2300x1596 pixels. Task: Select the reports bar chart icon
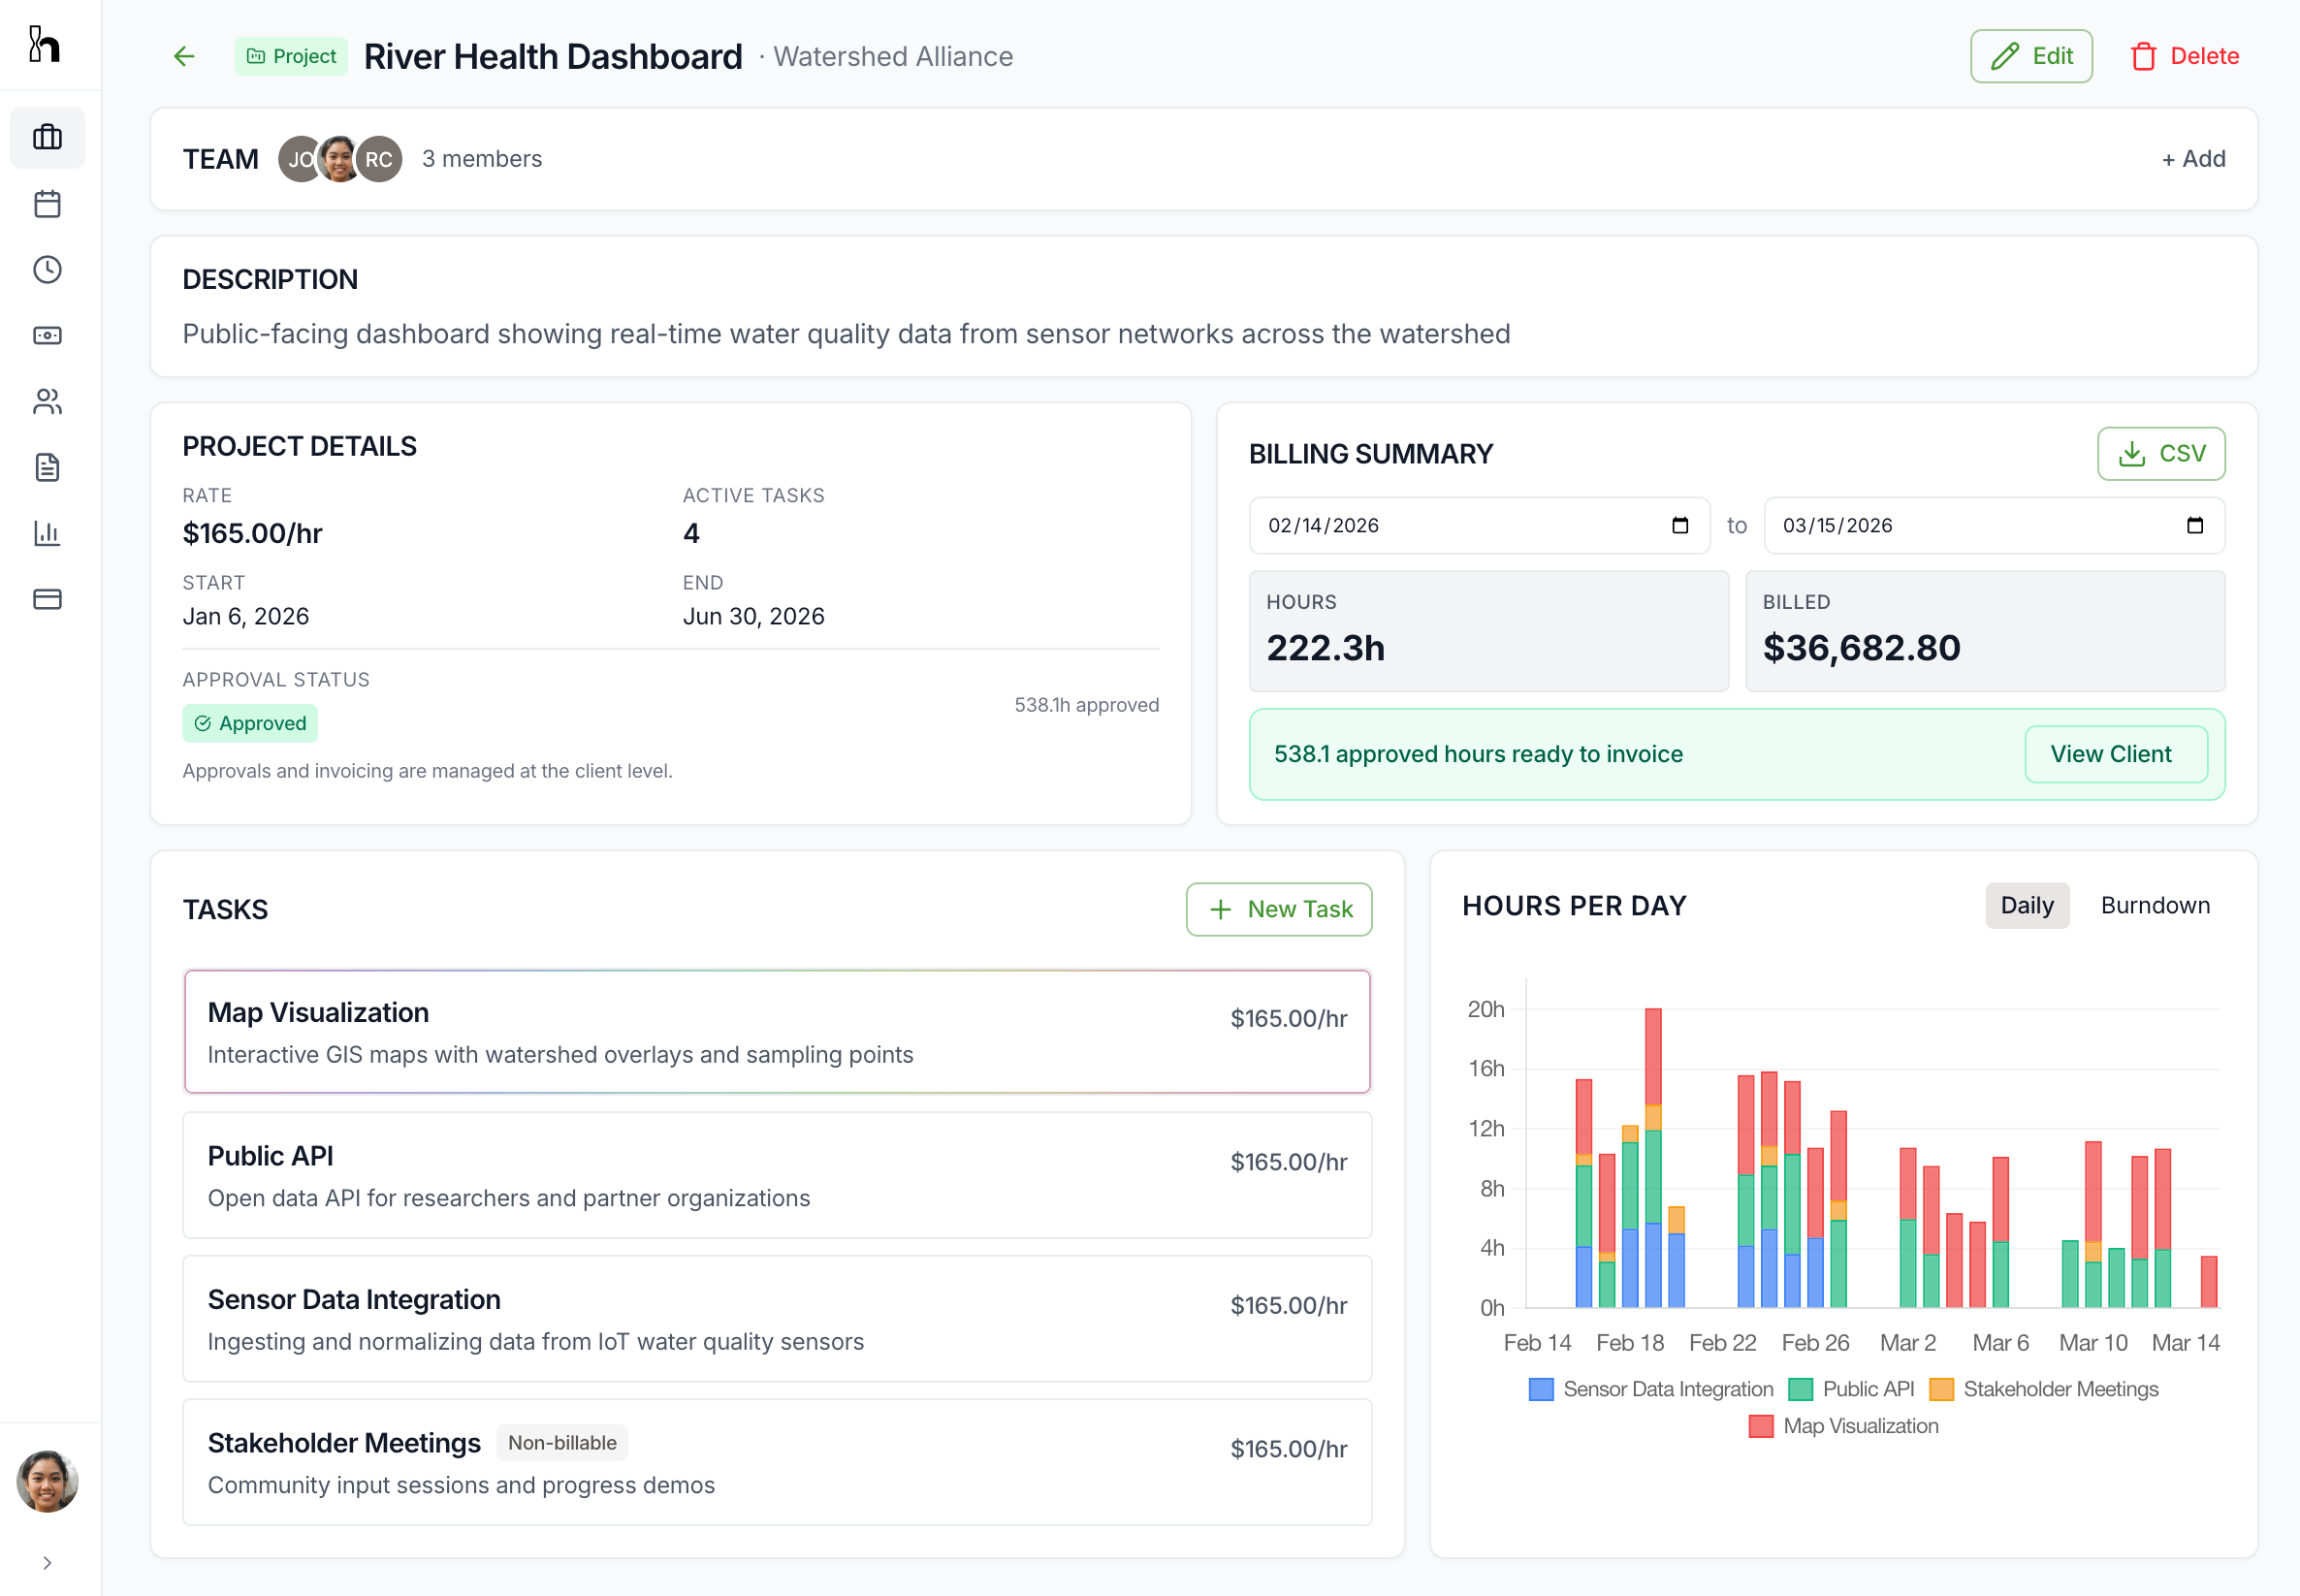pyautogui.click(x=47, y=533)
